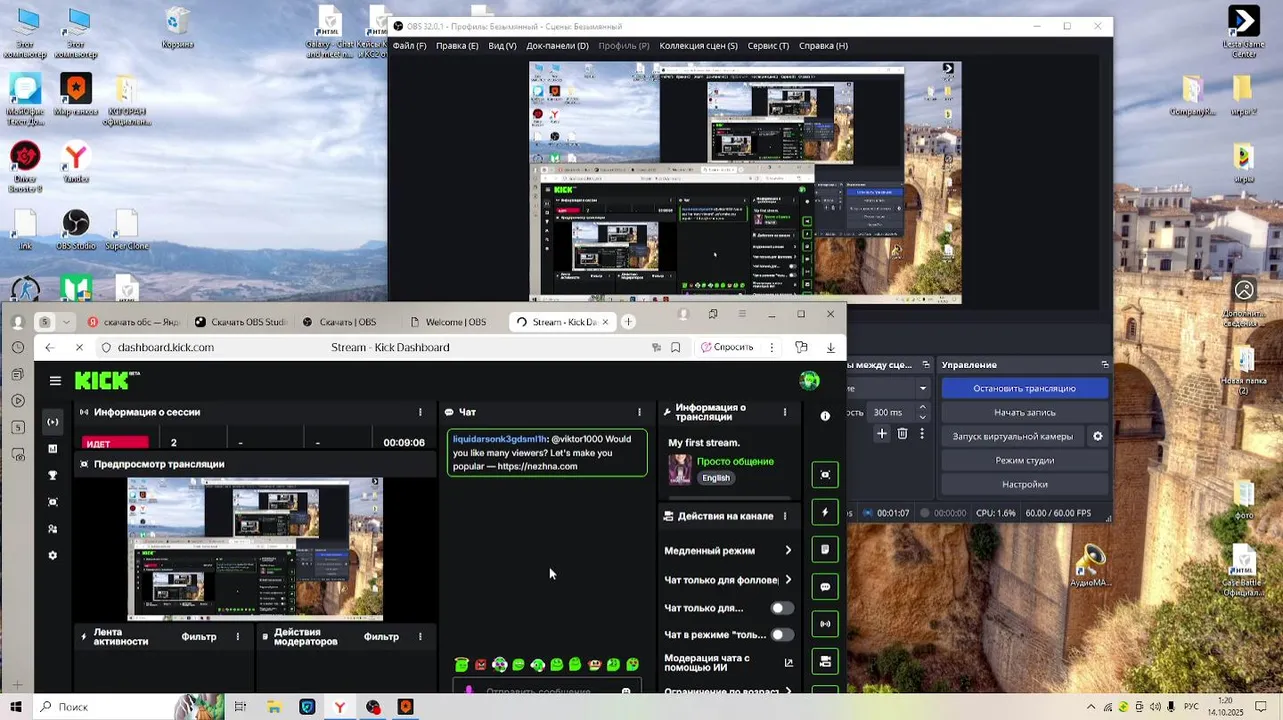Open transition three-dot options in OBS

922,434
